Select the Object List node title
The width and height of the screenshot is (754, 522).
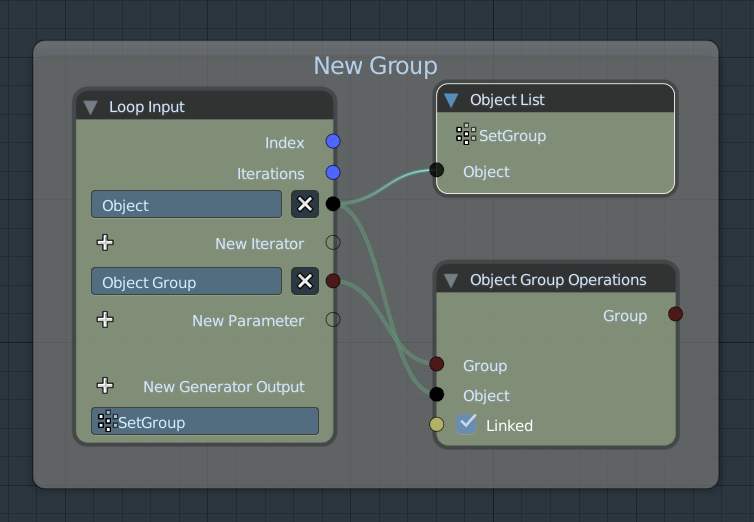click(507, 100)
